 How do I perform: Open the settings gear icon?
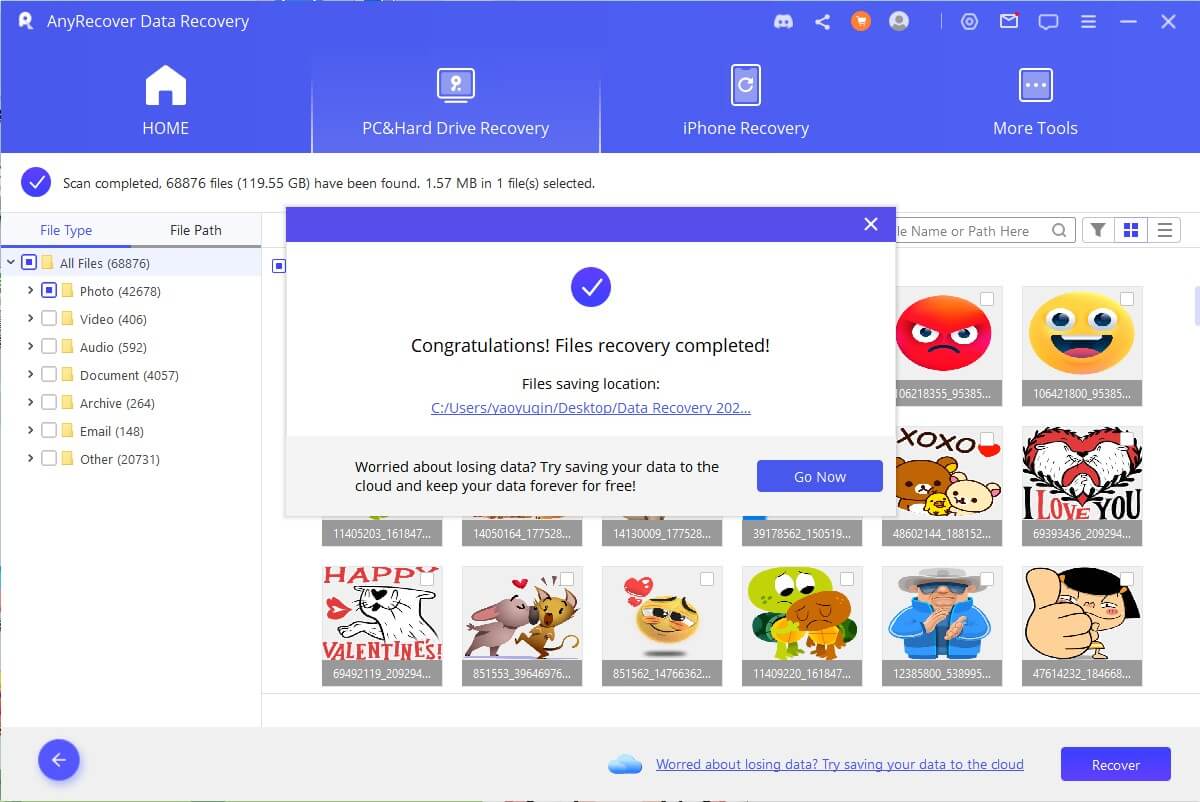coord(969,21)
